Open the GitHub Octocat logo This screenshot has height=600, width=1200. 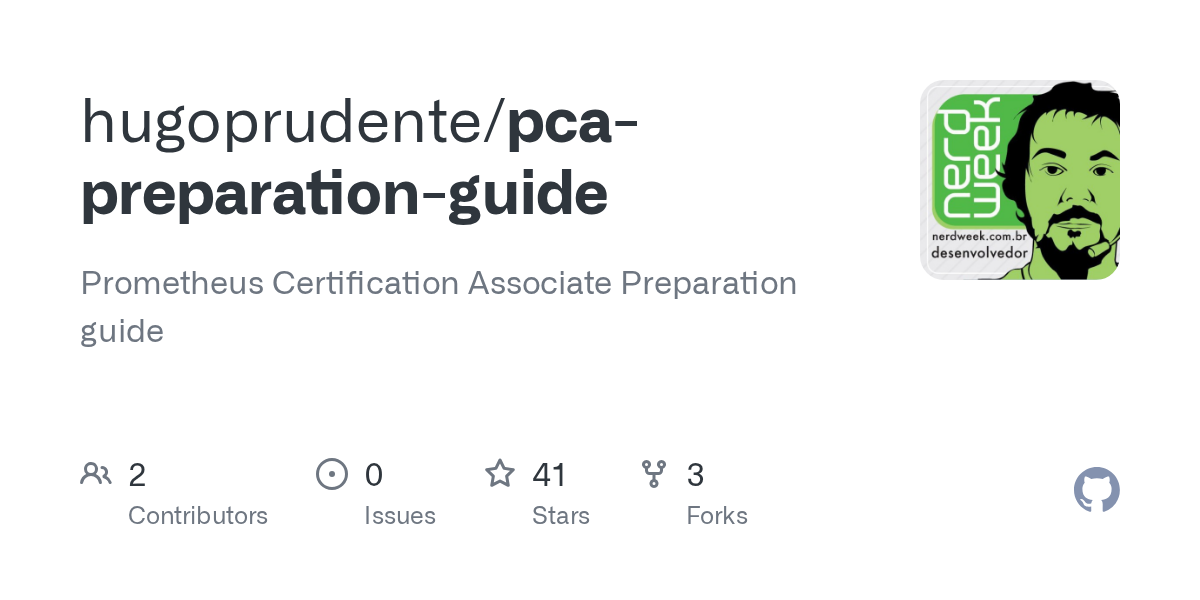[1096, 490]
